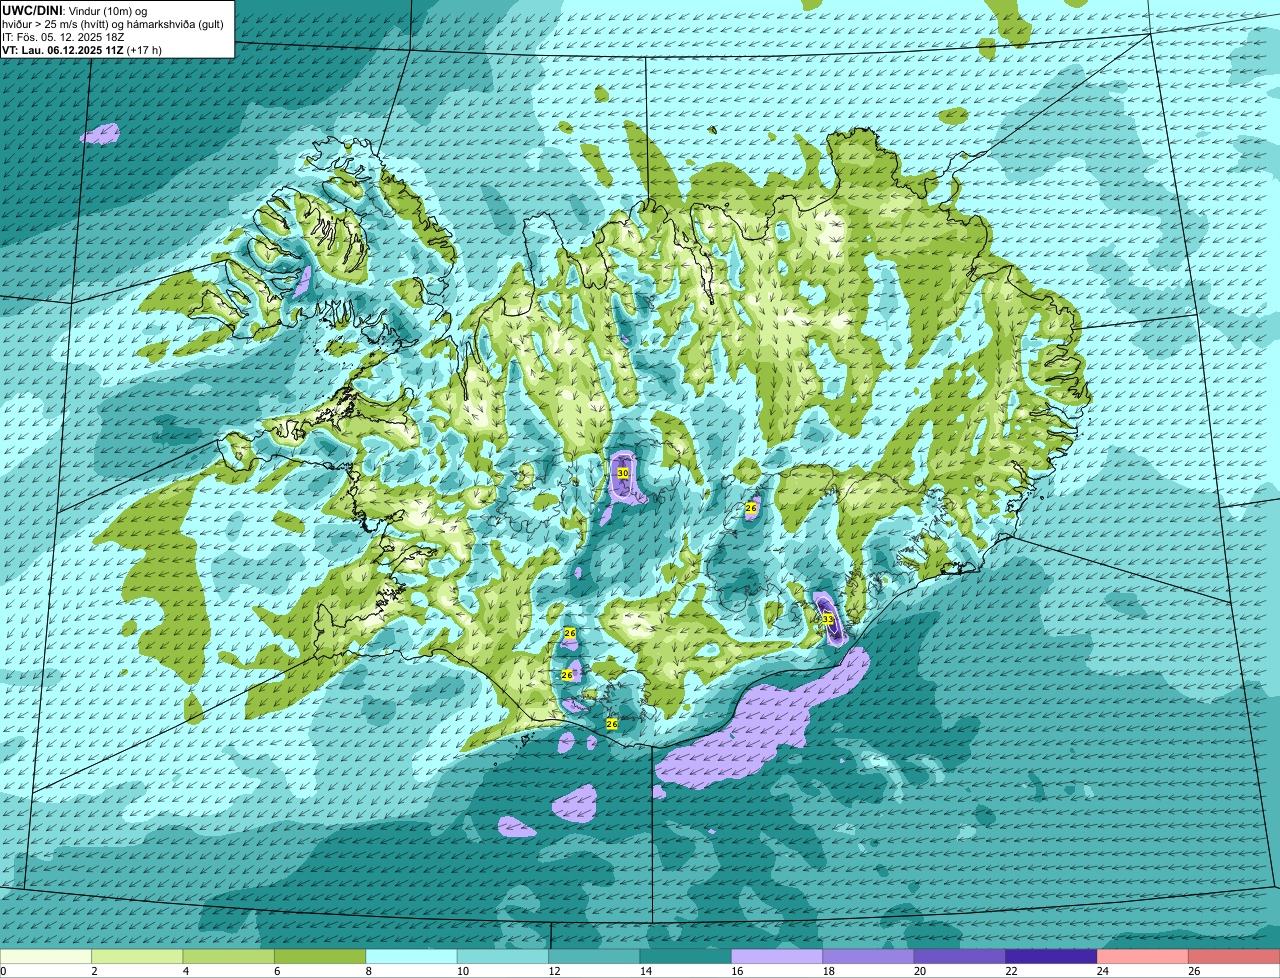1280x978 pixels.
Task: Select the 22–24 m/s dark indigo legend swatch
Action: point(1052,957)
